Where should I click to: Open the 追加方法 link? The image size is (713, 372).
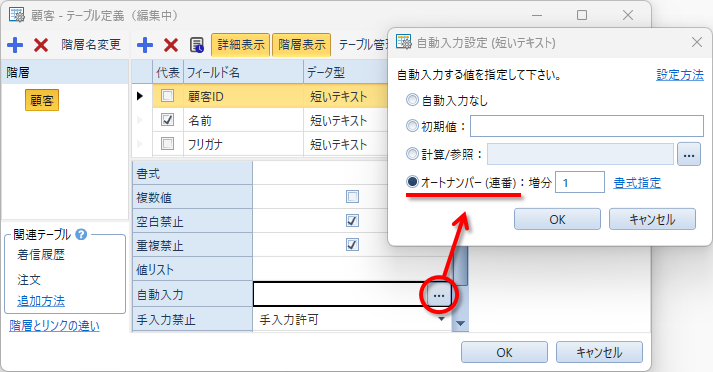41,301
